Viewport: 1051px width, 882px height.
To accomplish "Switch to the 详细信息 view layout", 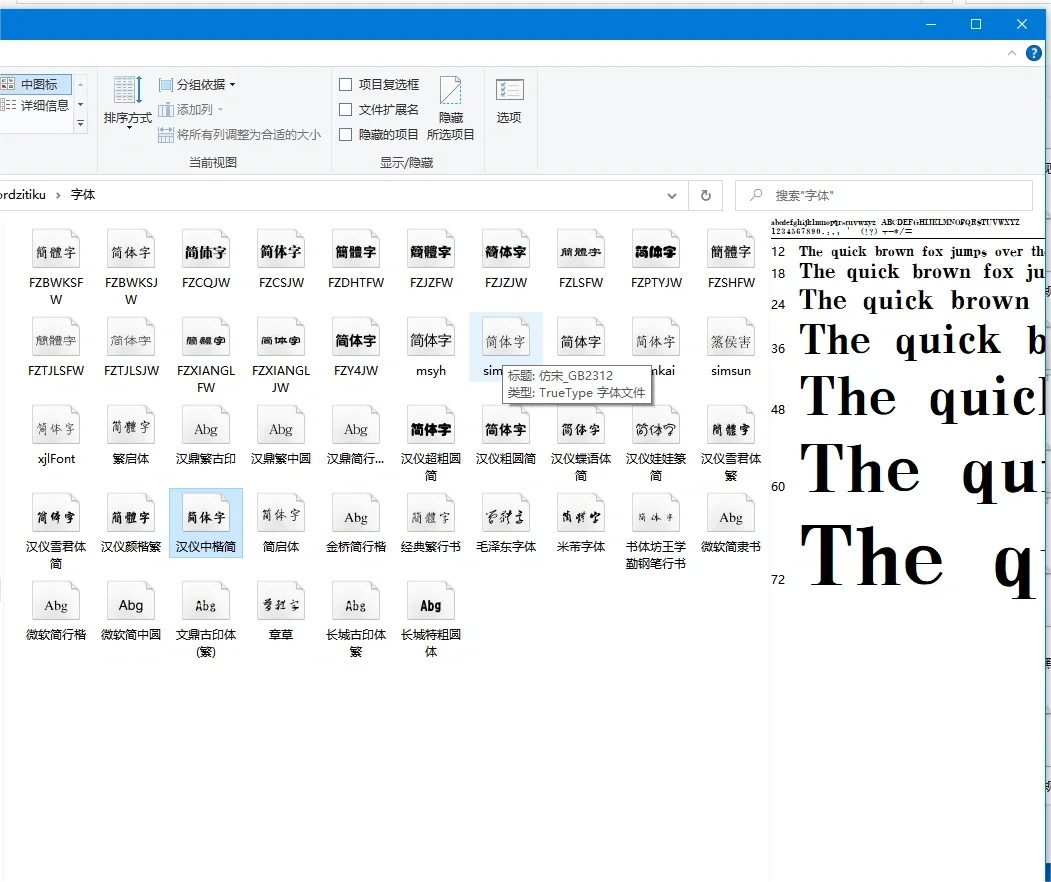I will click(x=36, y=105).
